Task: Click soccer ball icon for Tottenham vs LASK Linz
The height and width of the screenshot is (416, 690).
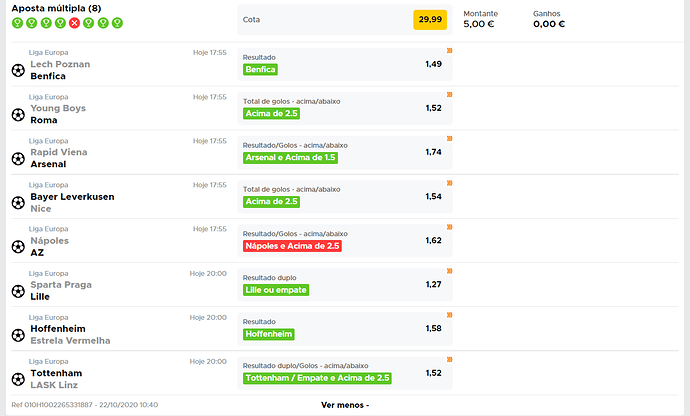Action: (x=18, y=379)
